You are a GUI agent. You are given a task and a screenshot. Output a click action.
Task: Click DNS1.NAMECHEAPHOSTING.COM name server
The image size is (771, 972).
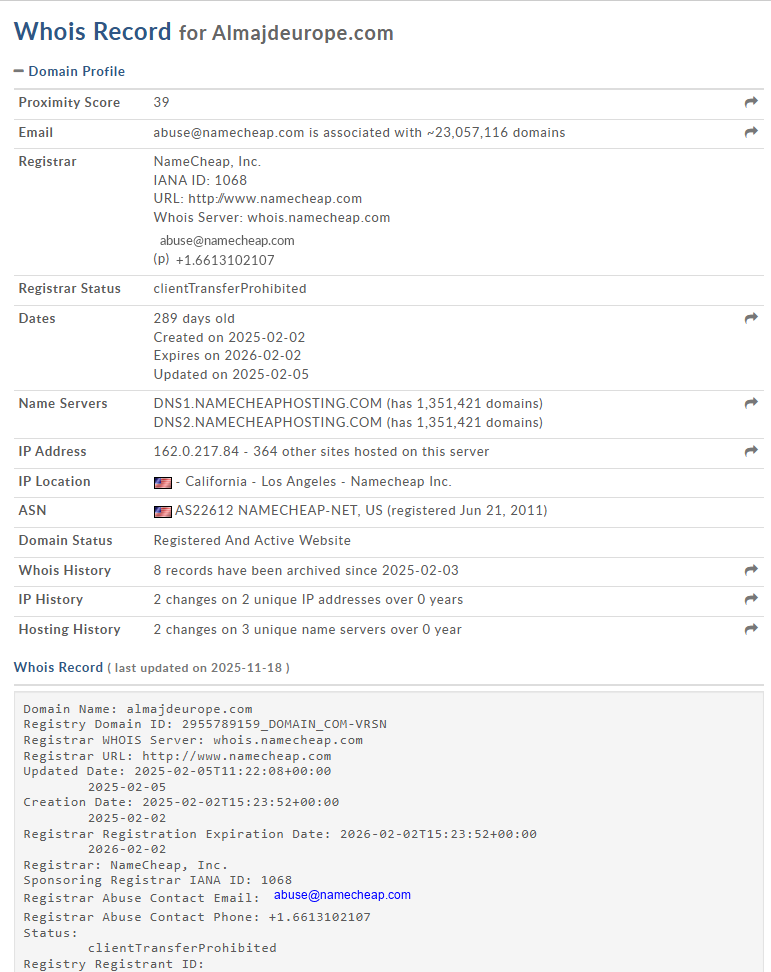268,403
